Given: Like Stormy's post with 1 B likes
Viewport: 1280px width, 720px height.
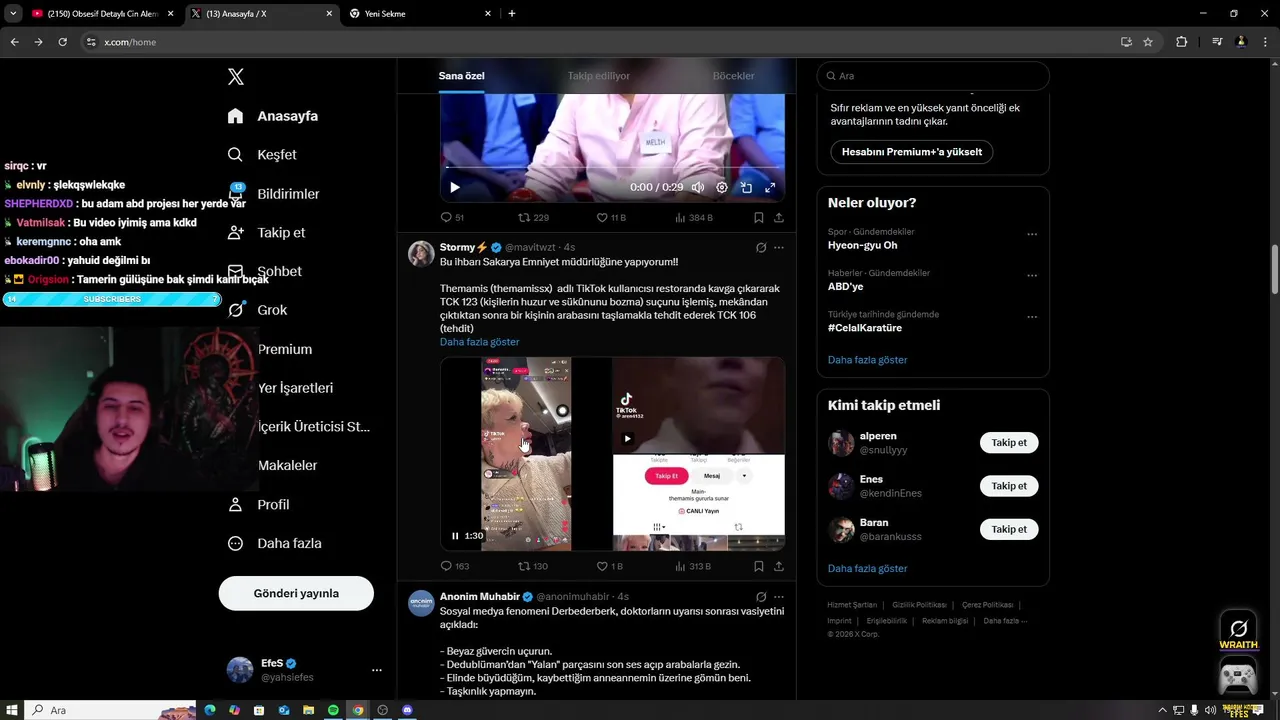Looking at the screenshot, I should tap(610, 566).
